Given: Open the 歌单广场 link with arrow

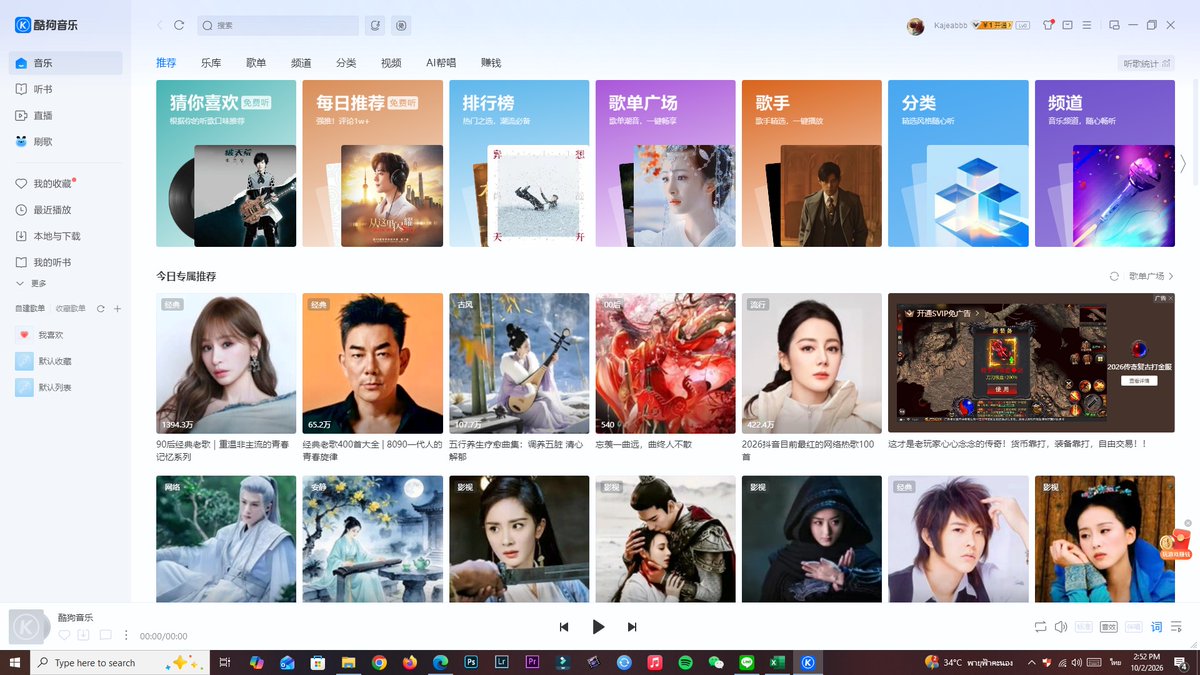Looking at the screenshot, I should pyautogui.click(x=1151, y=276).
